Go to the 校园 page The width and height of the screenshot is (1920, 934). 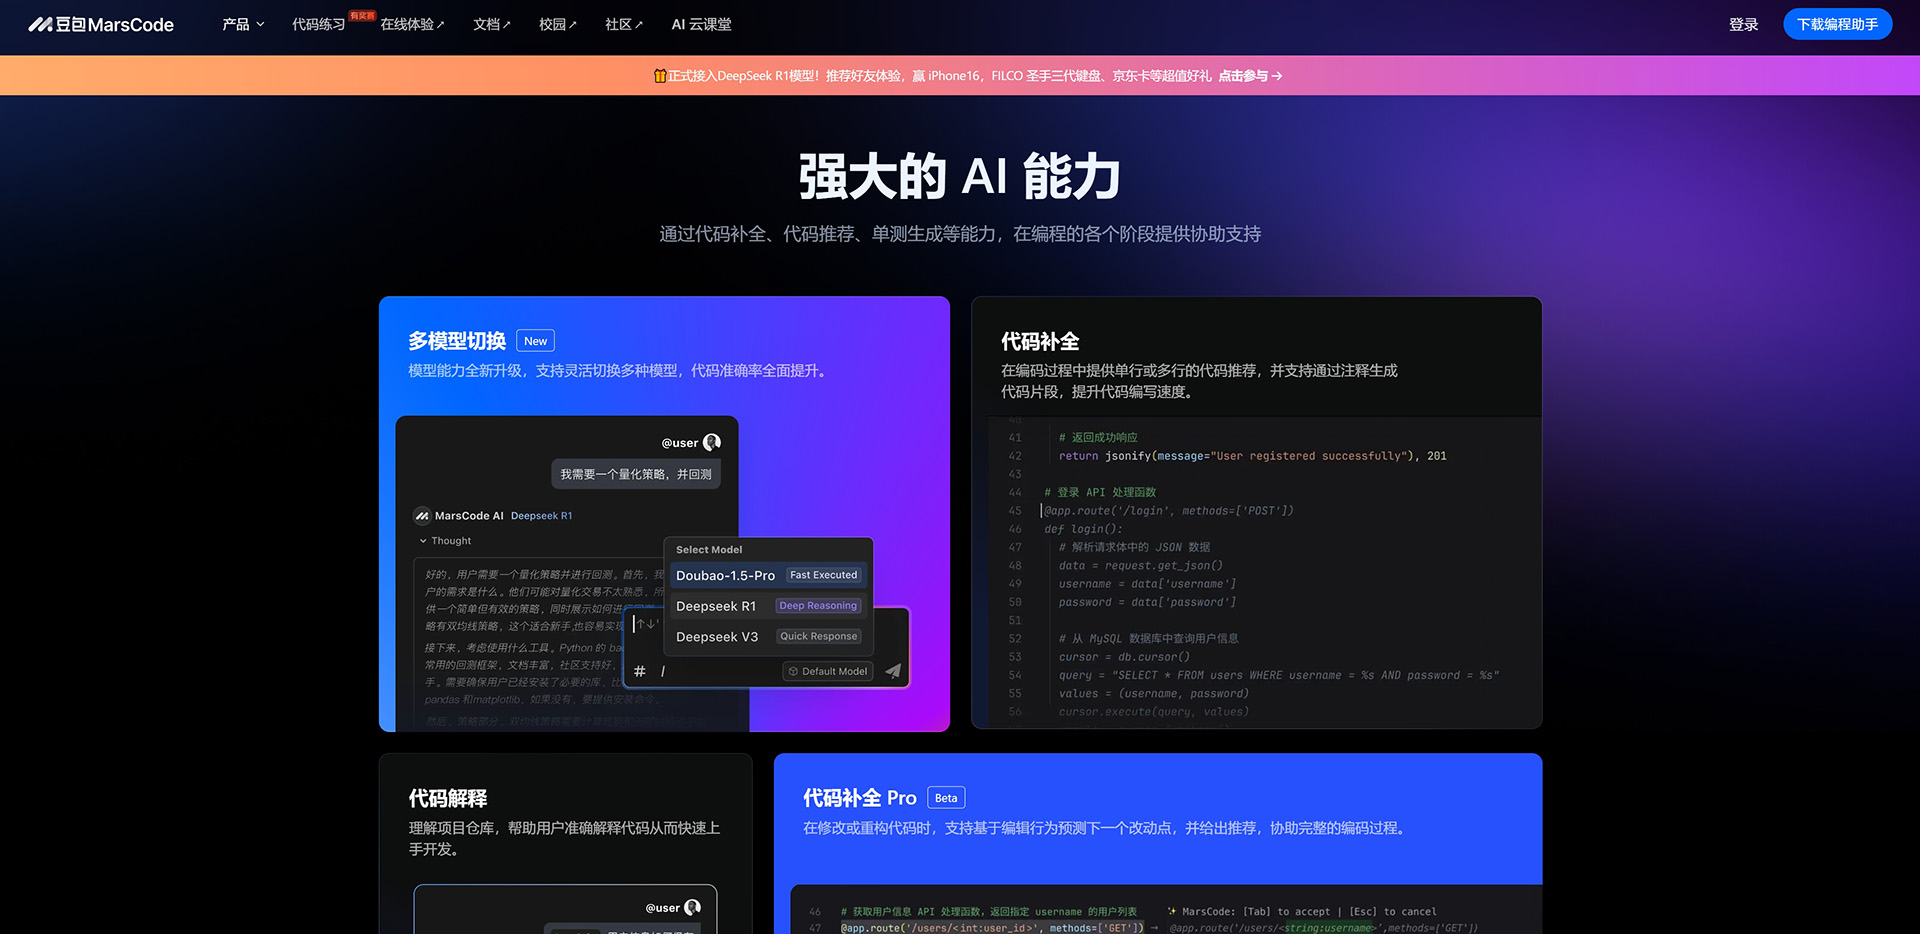(x=557, y=24)
